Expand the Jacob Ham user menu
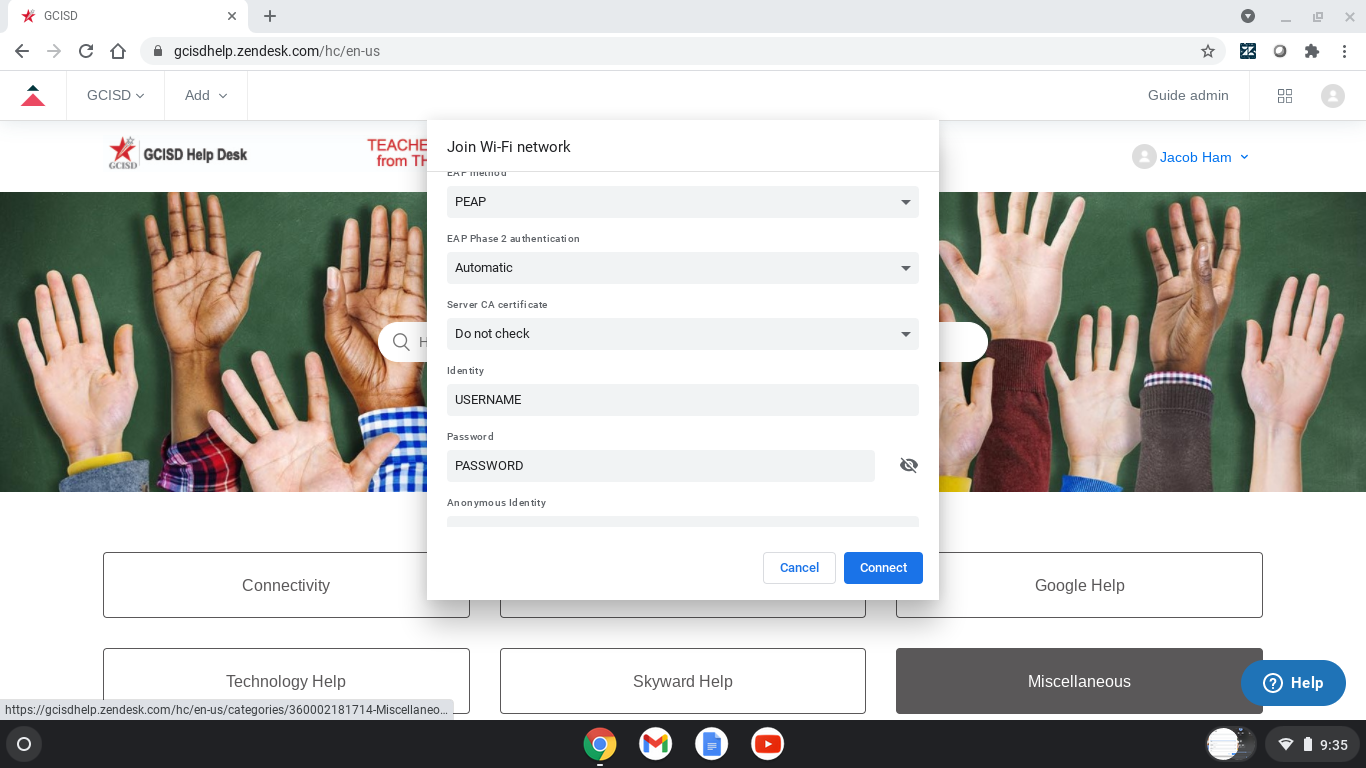Screen dimensions: 1366x768 [x=1192, y=157]
